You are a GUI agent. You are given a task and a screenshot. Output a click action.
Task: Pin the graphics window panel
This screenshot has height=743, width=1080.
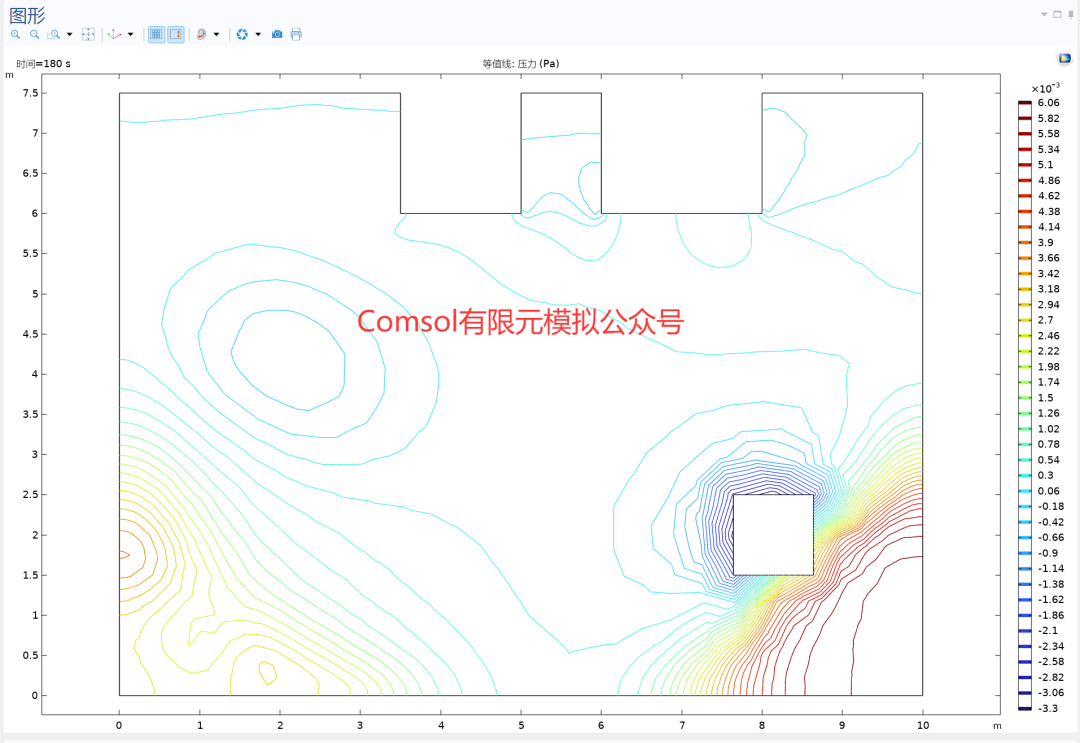click(1070, 14)
